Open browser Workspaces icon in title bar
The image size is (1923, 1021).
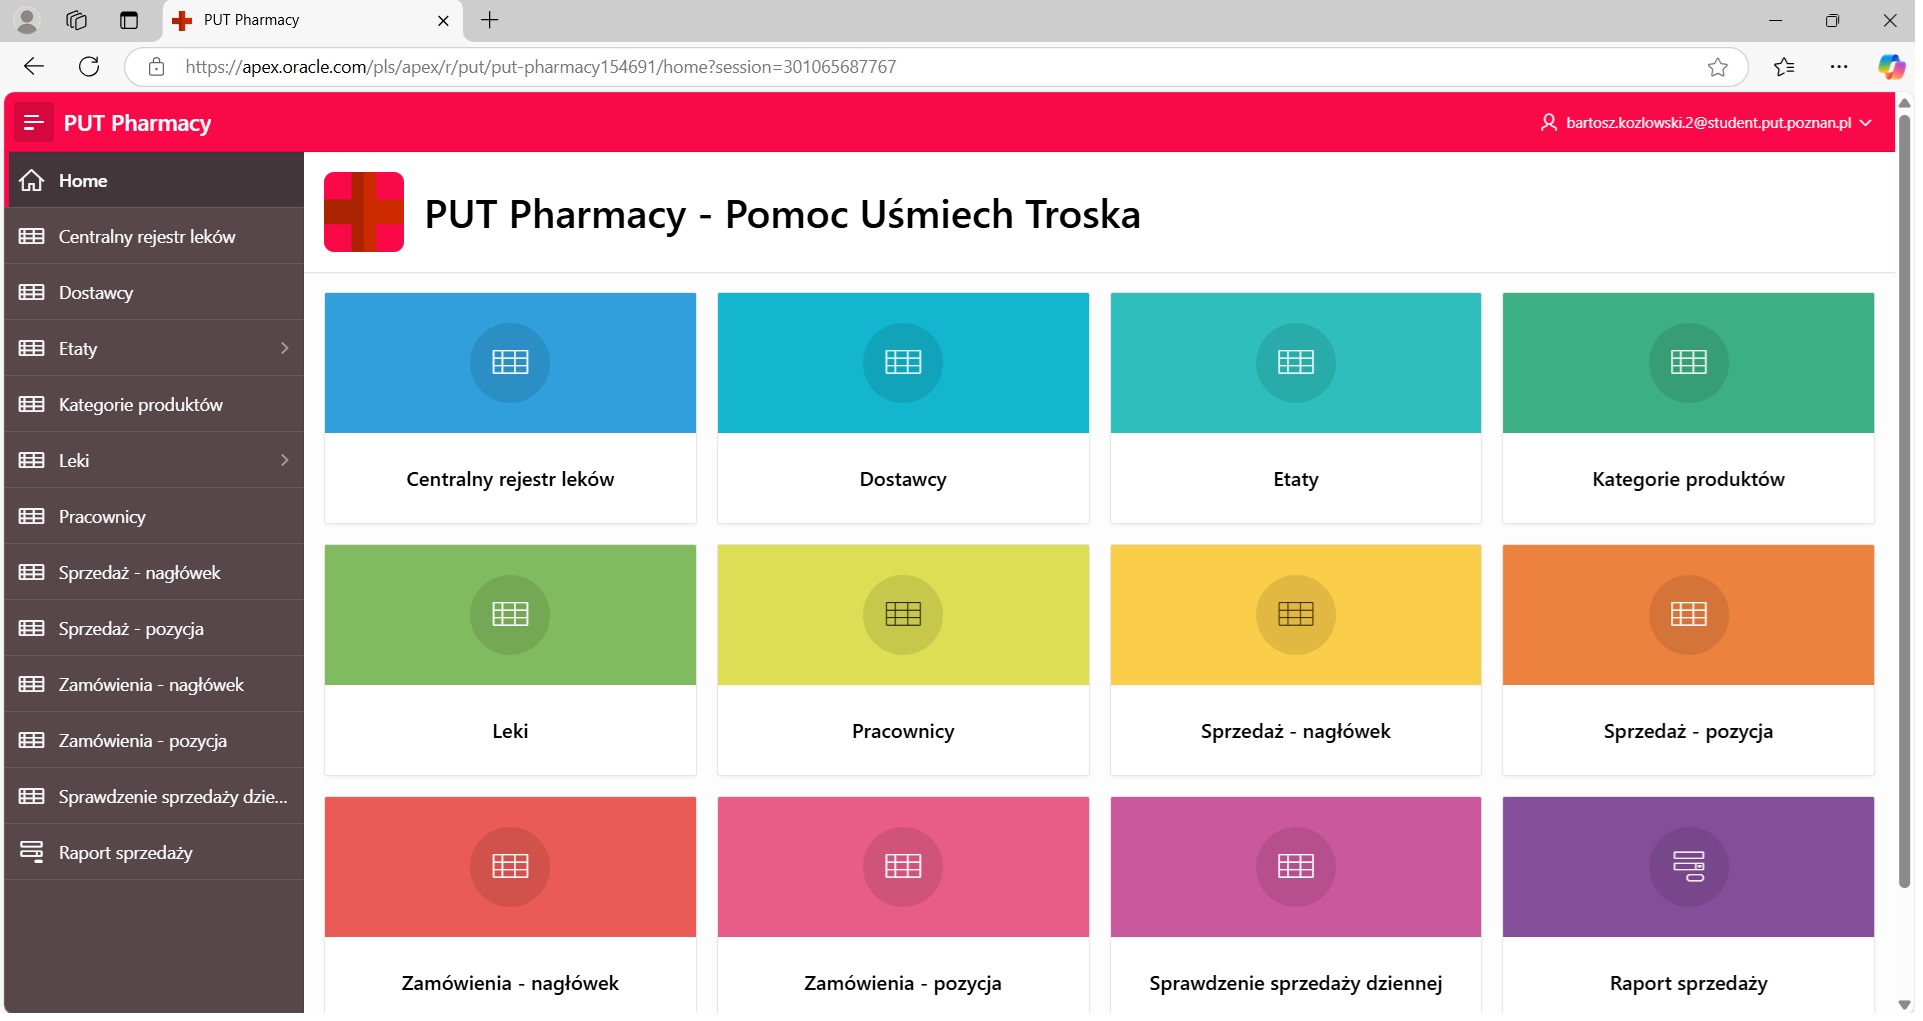77,20
